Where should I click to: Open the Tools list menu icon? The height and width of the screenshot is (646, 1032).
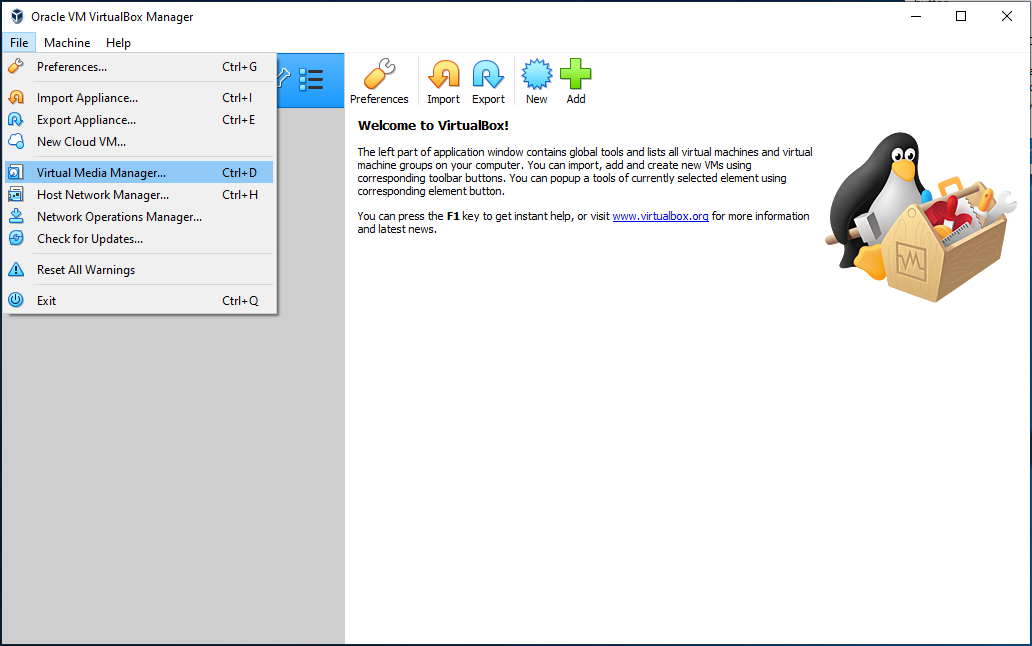pos(311,80)
